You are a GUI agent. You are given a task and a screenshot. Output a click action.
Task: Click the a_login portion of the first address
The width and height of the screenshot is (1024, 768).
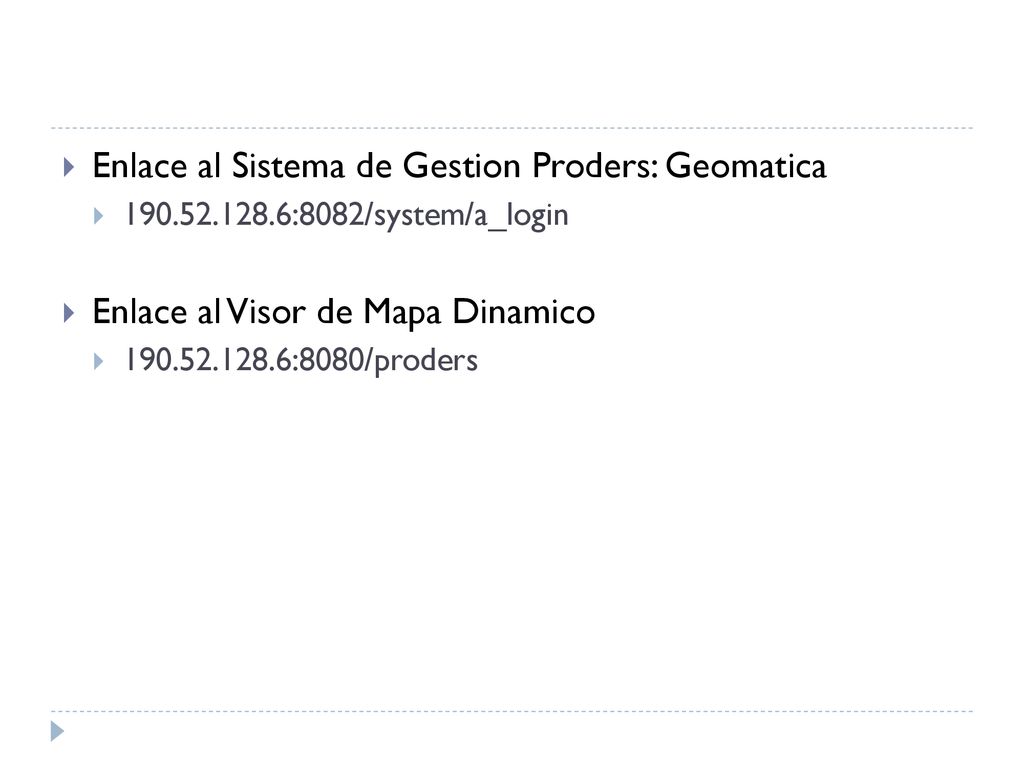(x=520, y=216)
